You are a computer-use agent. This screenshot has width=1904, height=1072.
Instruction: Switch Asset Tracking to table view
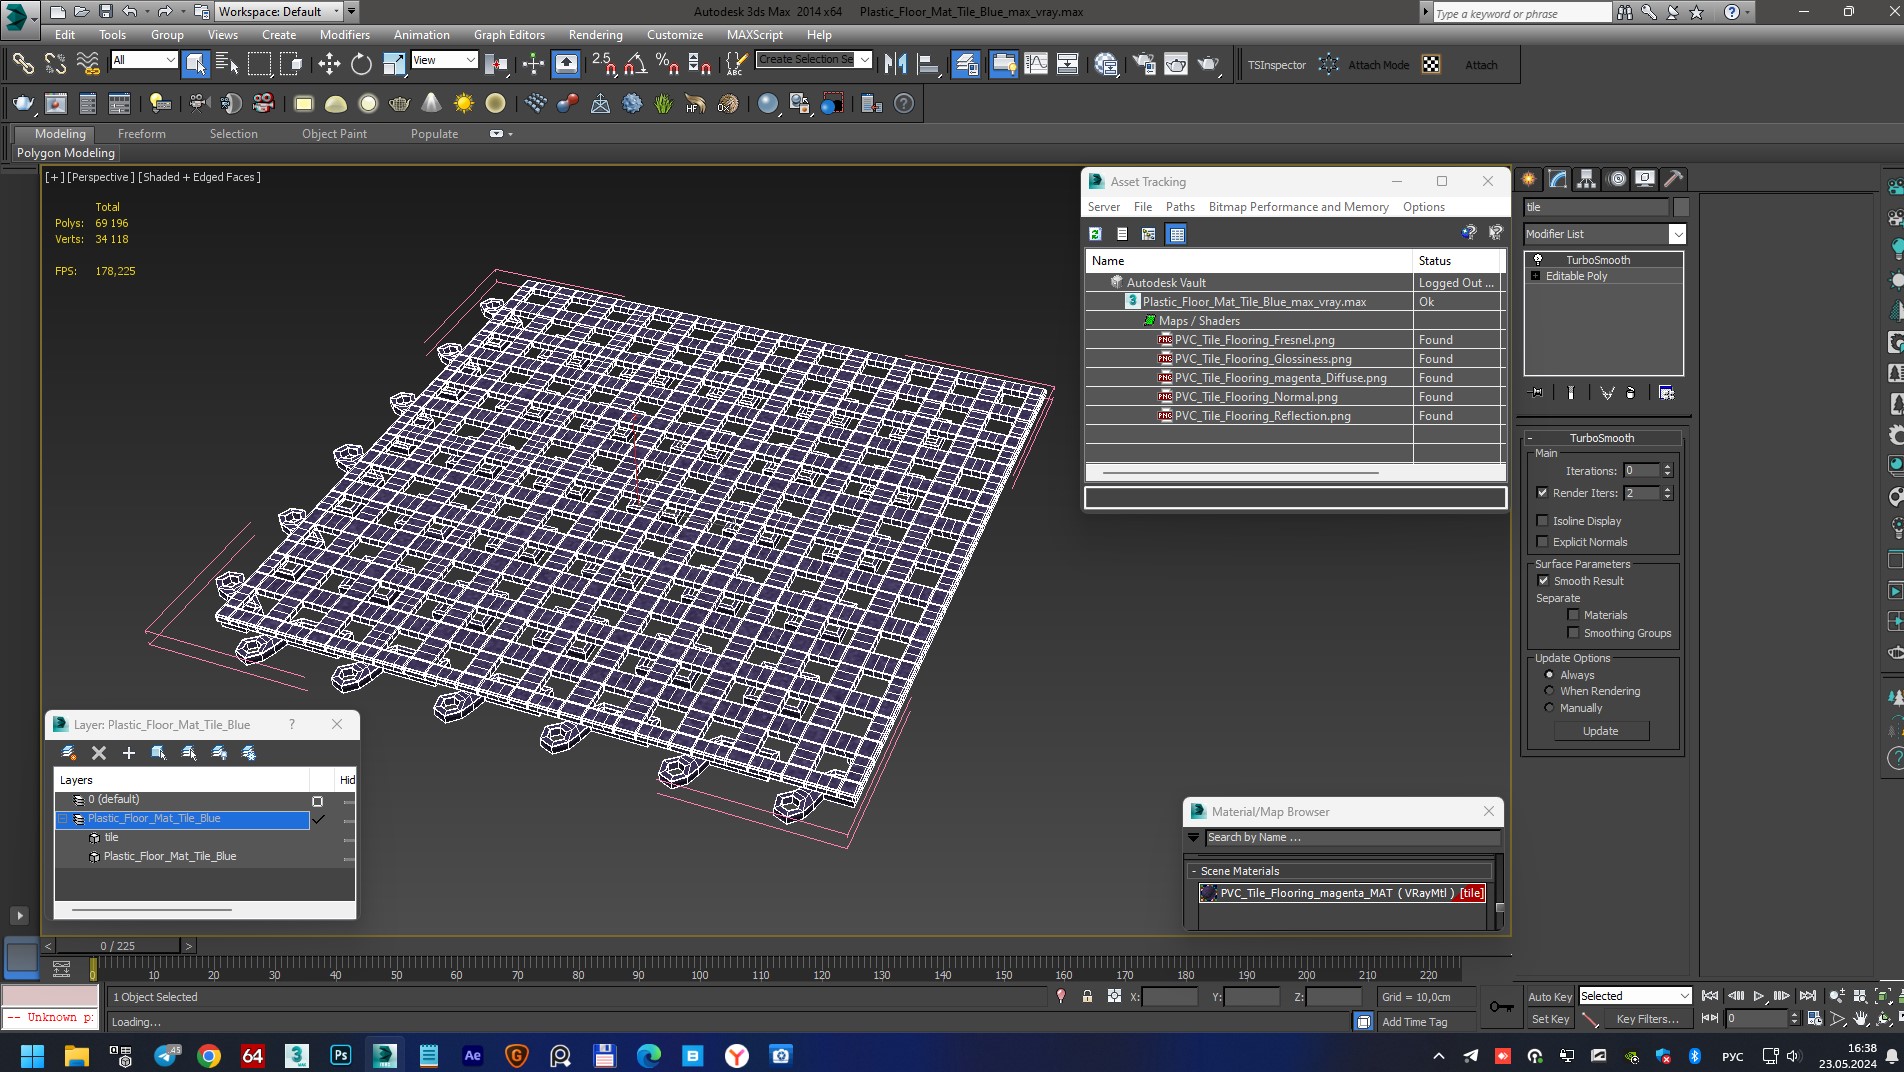tap(1176, 234)
